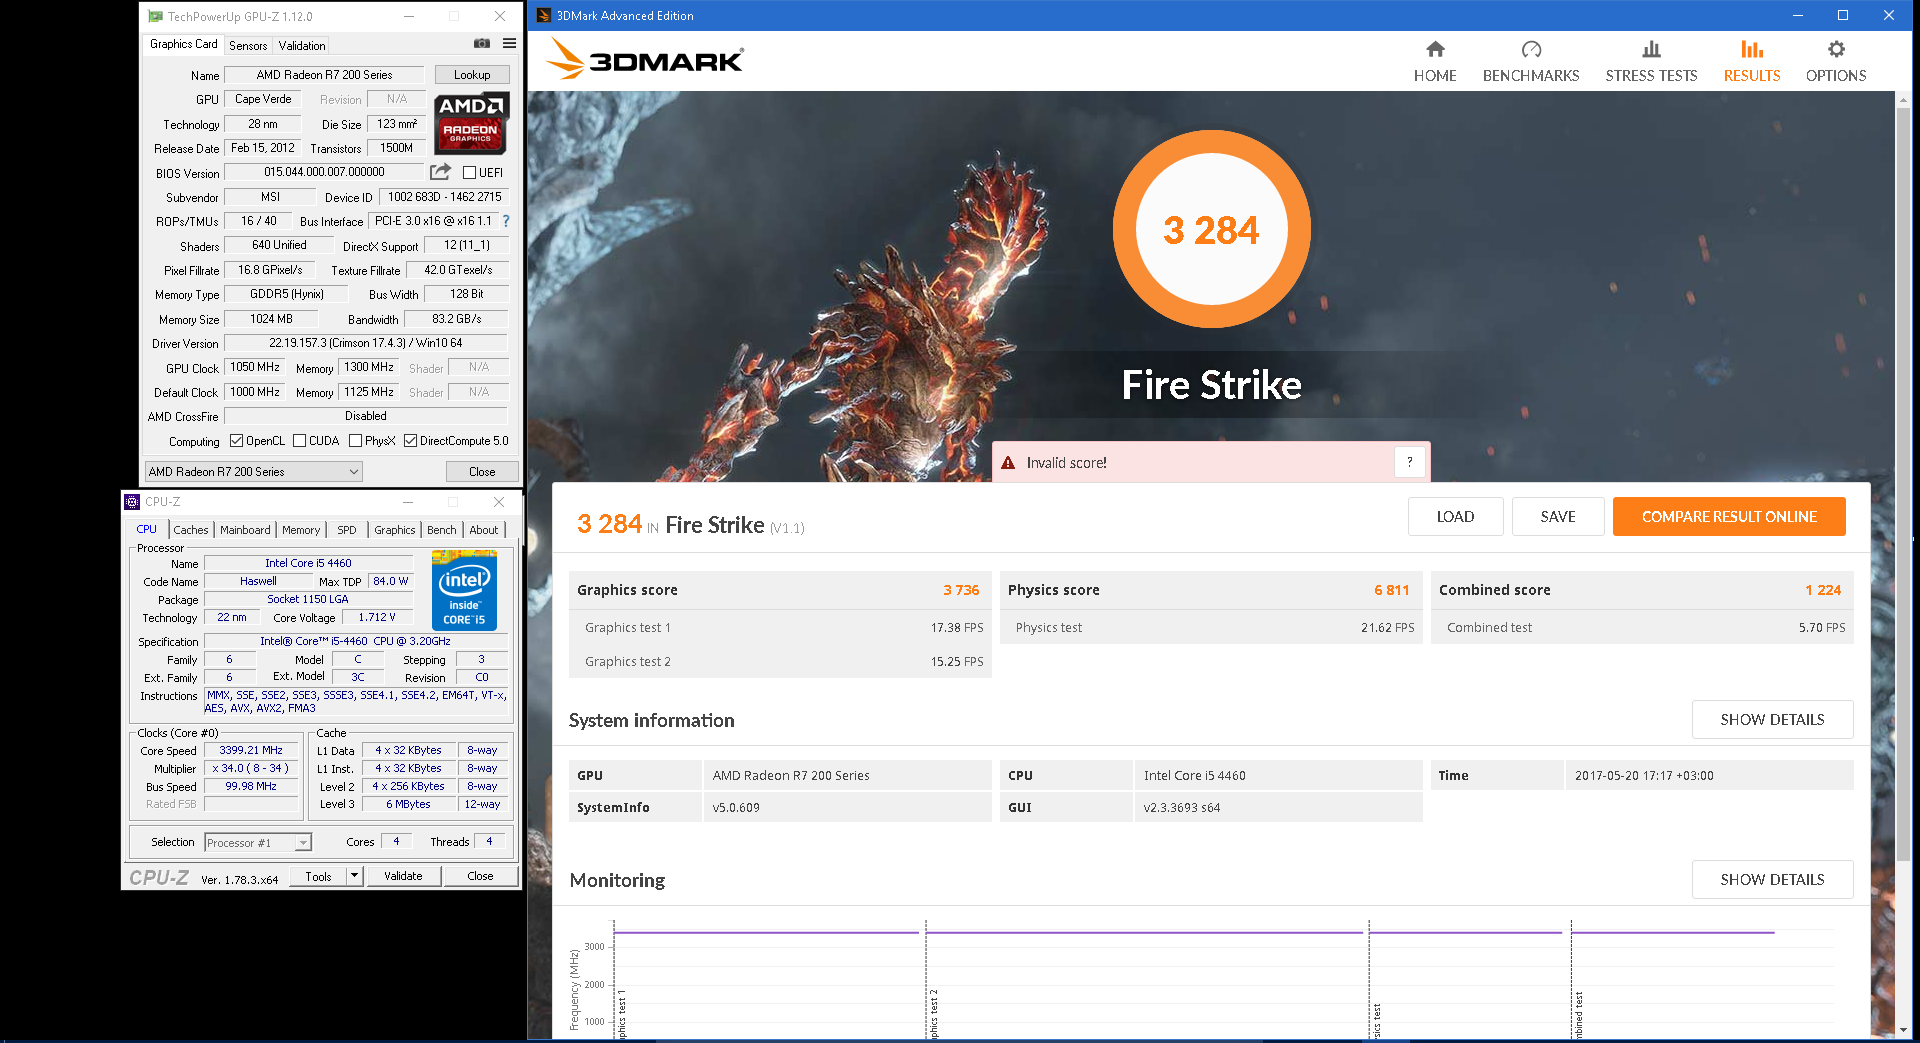This screenshot has height=1043, width=1920.
Task: Click the BIOS export share icon in GPU-Z
Action: pos(440,172)
